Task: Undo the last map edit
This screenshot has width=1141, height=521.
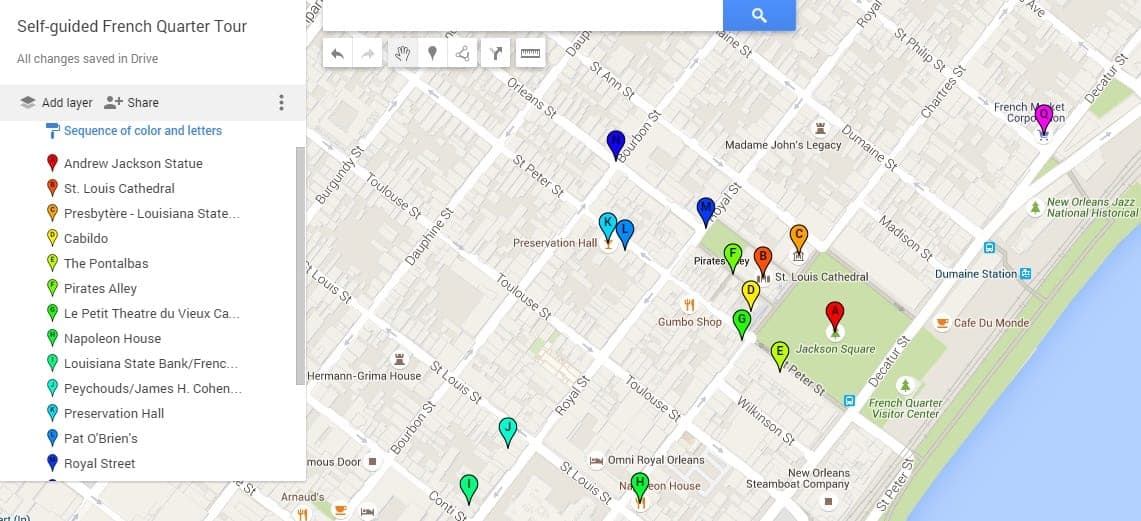Action: [x=337, y=53]
